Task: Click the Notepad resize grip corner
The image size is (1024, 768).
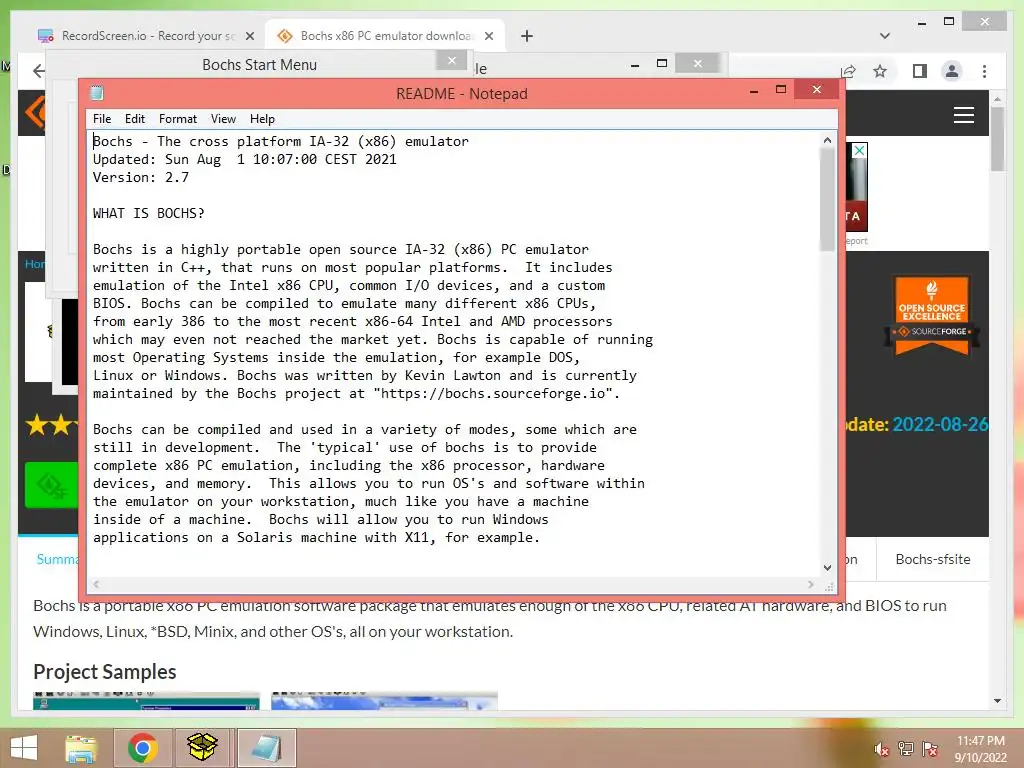Action: point(829,587)
